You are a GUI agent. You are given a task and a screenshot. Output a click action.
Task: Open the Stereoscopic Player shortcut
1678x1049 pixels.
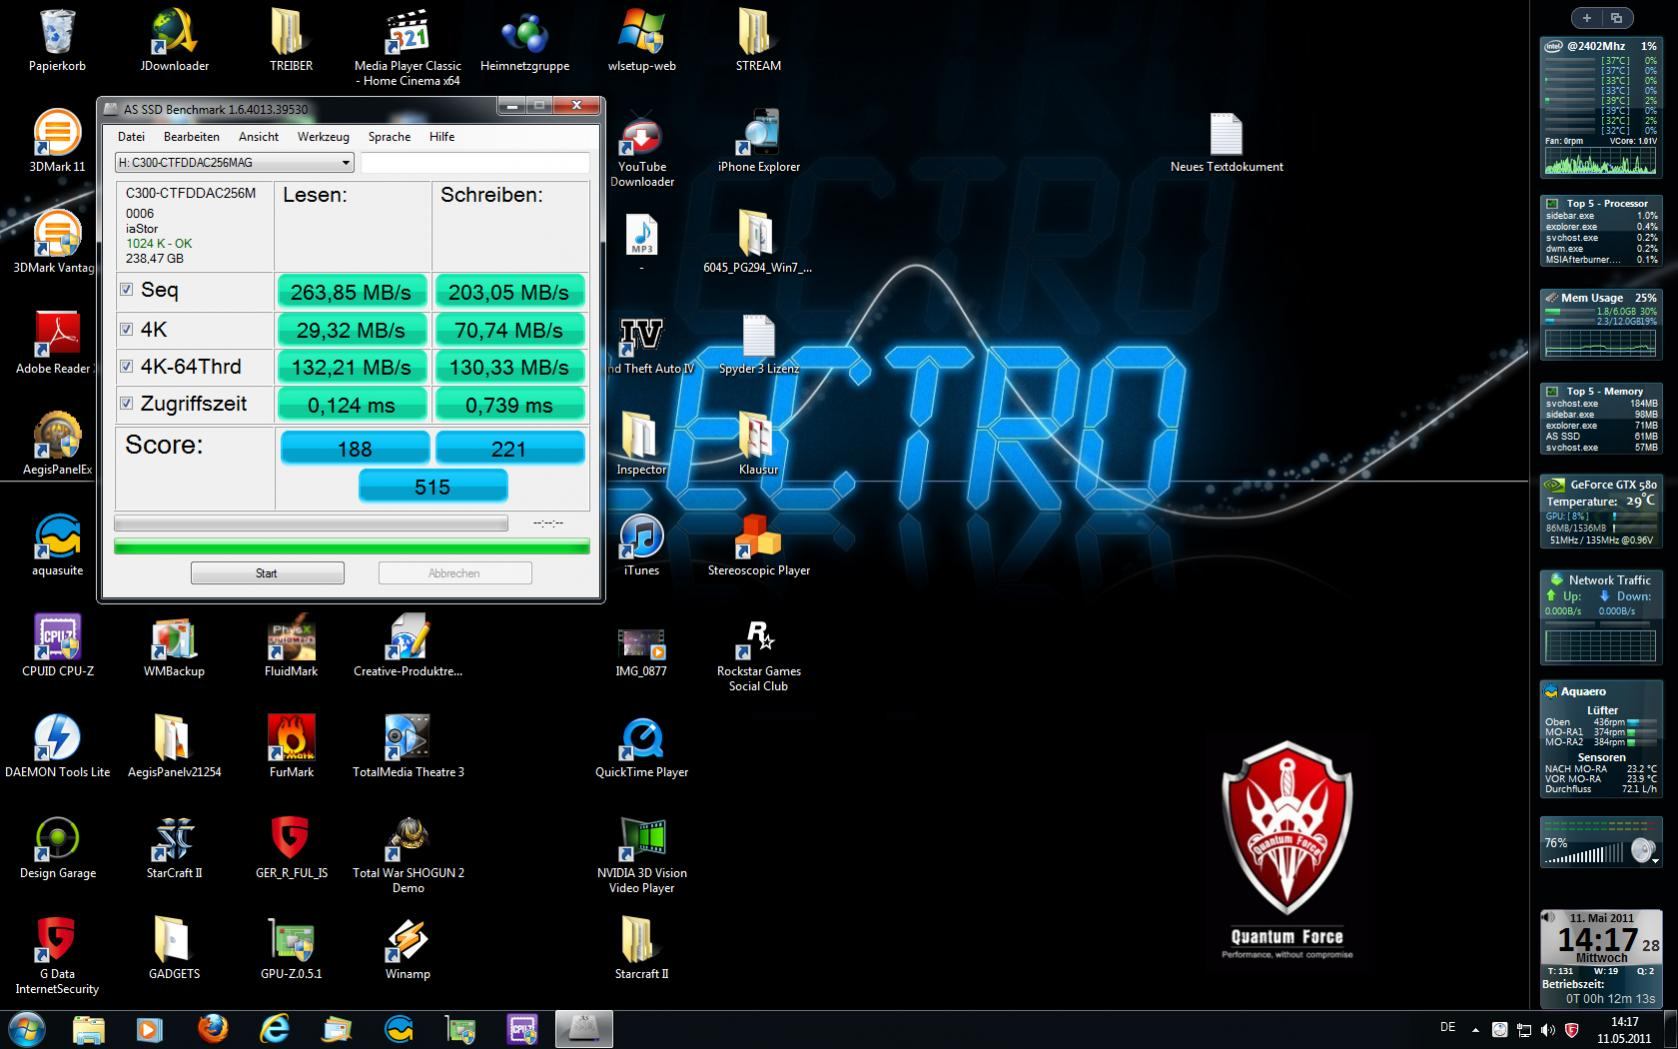758,545
